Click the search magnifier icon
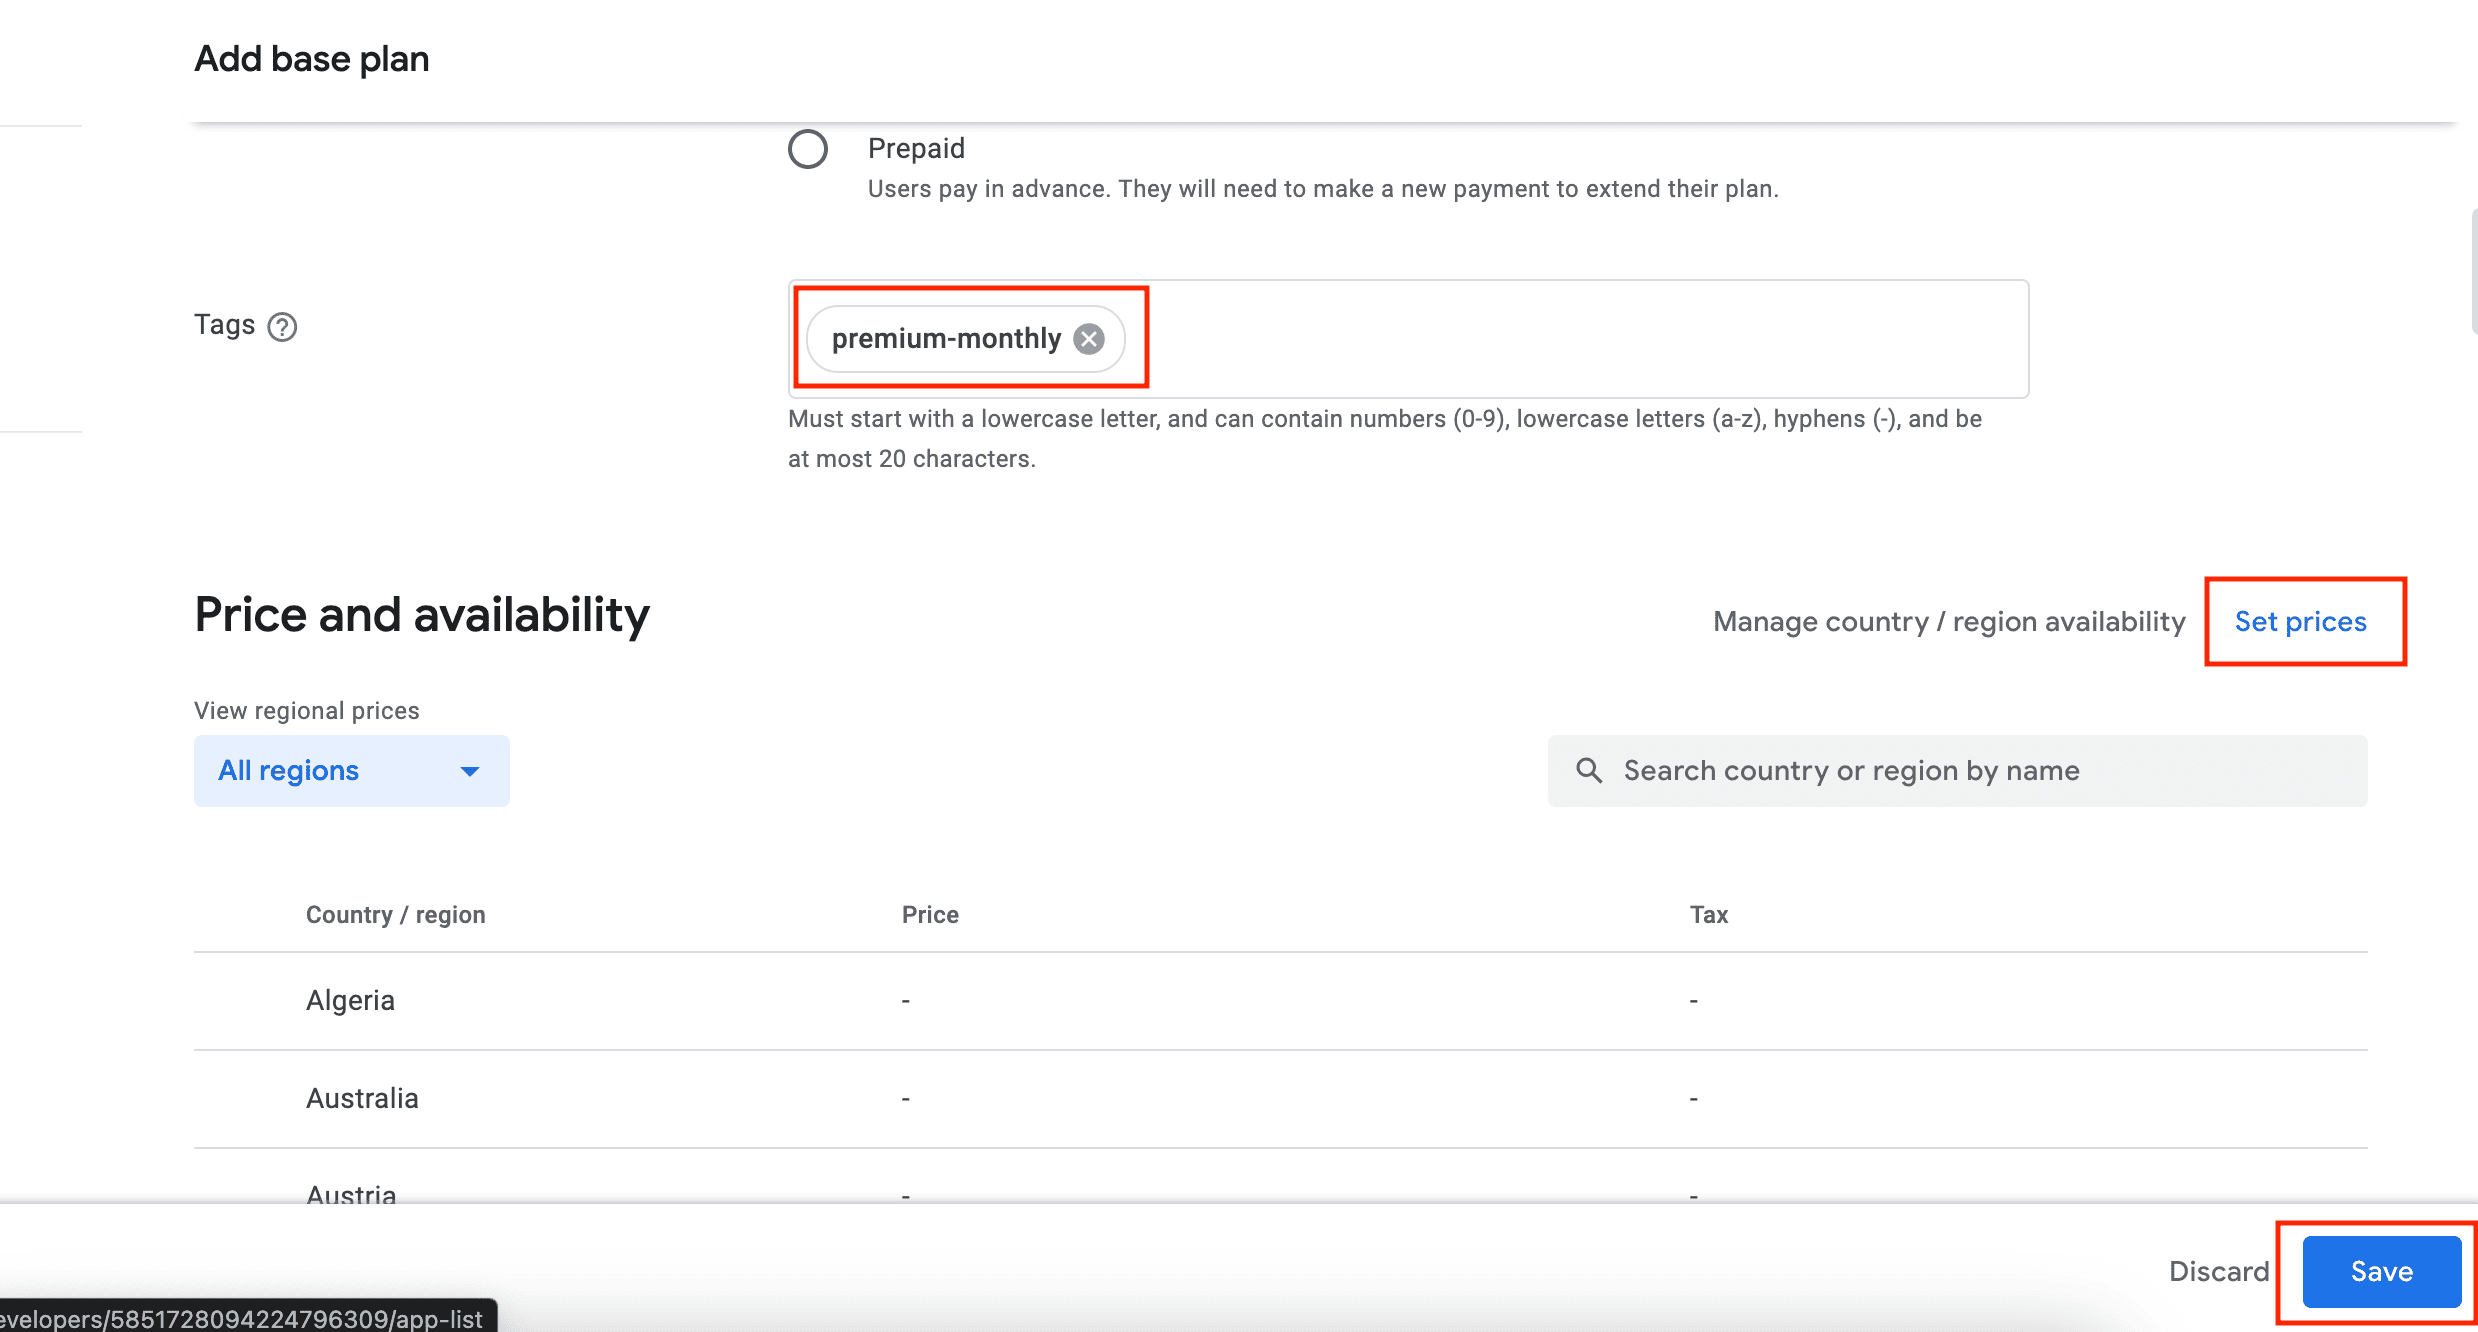The height and width of the screenshot is (1332, 2478). click(1588, 770)
